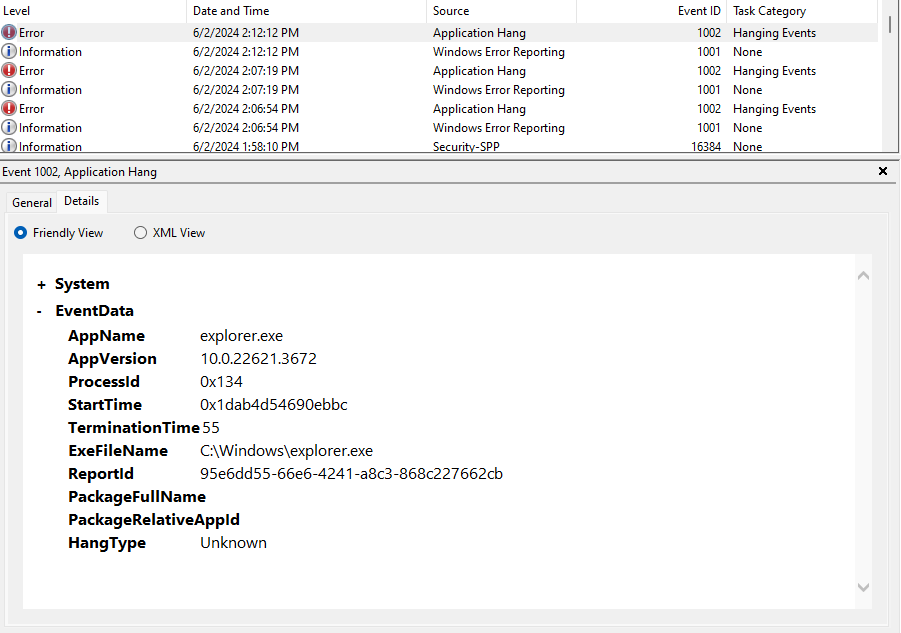
Task: Select the XML View radio button
Action: pos(140,233)
